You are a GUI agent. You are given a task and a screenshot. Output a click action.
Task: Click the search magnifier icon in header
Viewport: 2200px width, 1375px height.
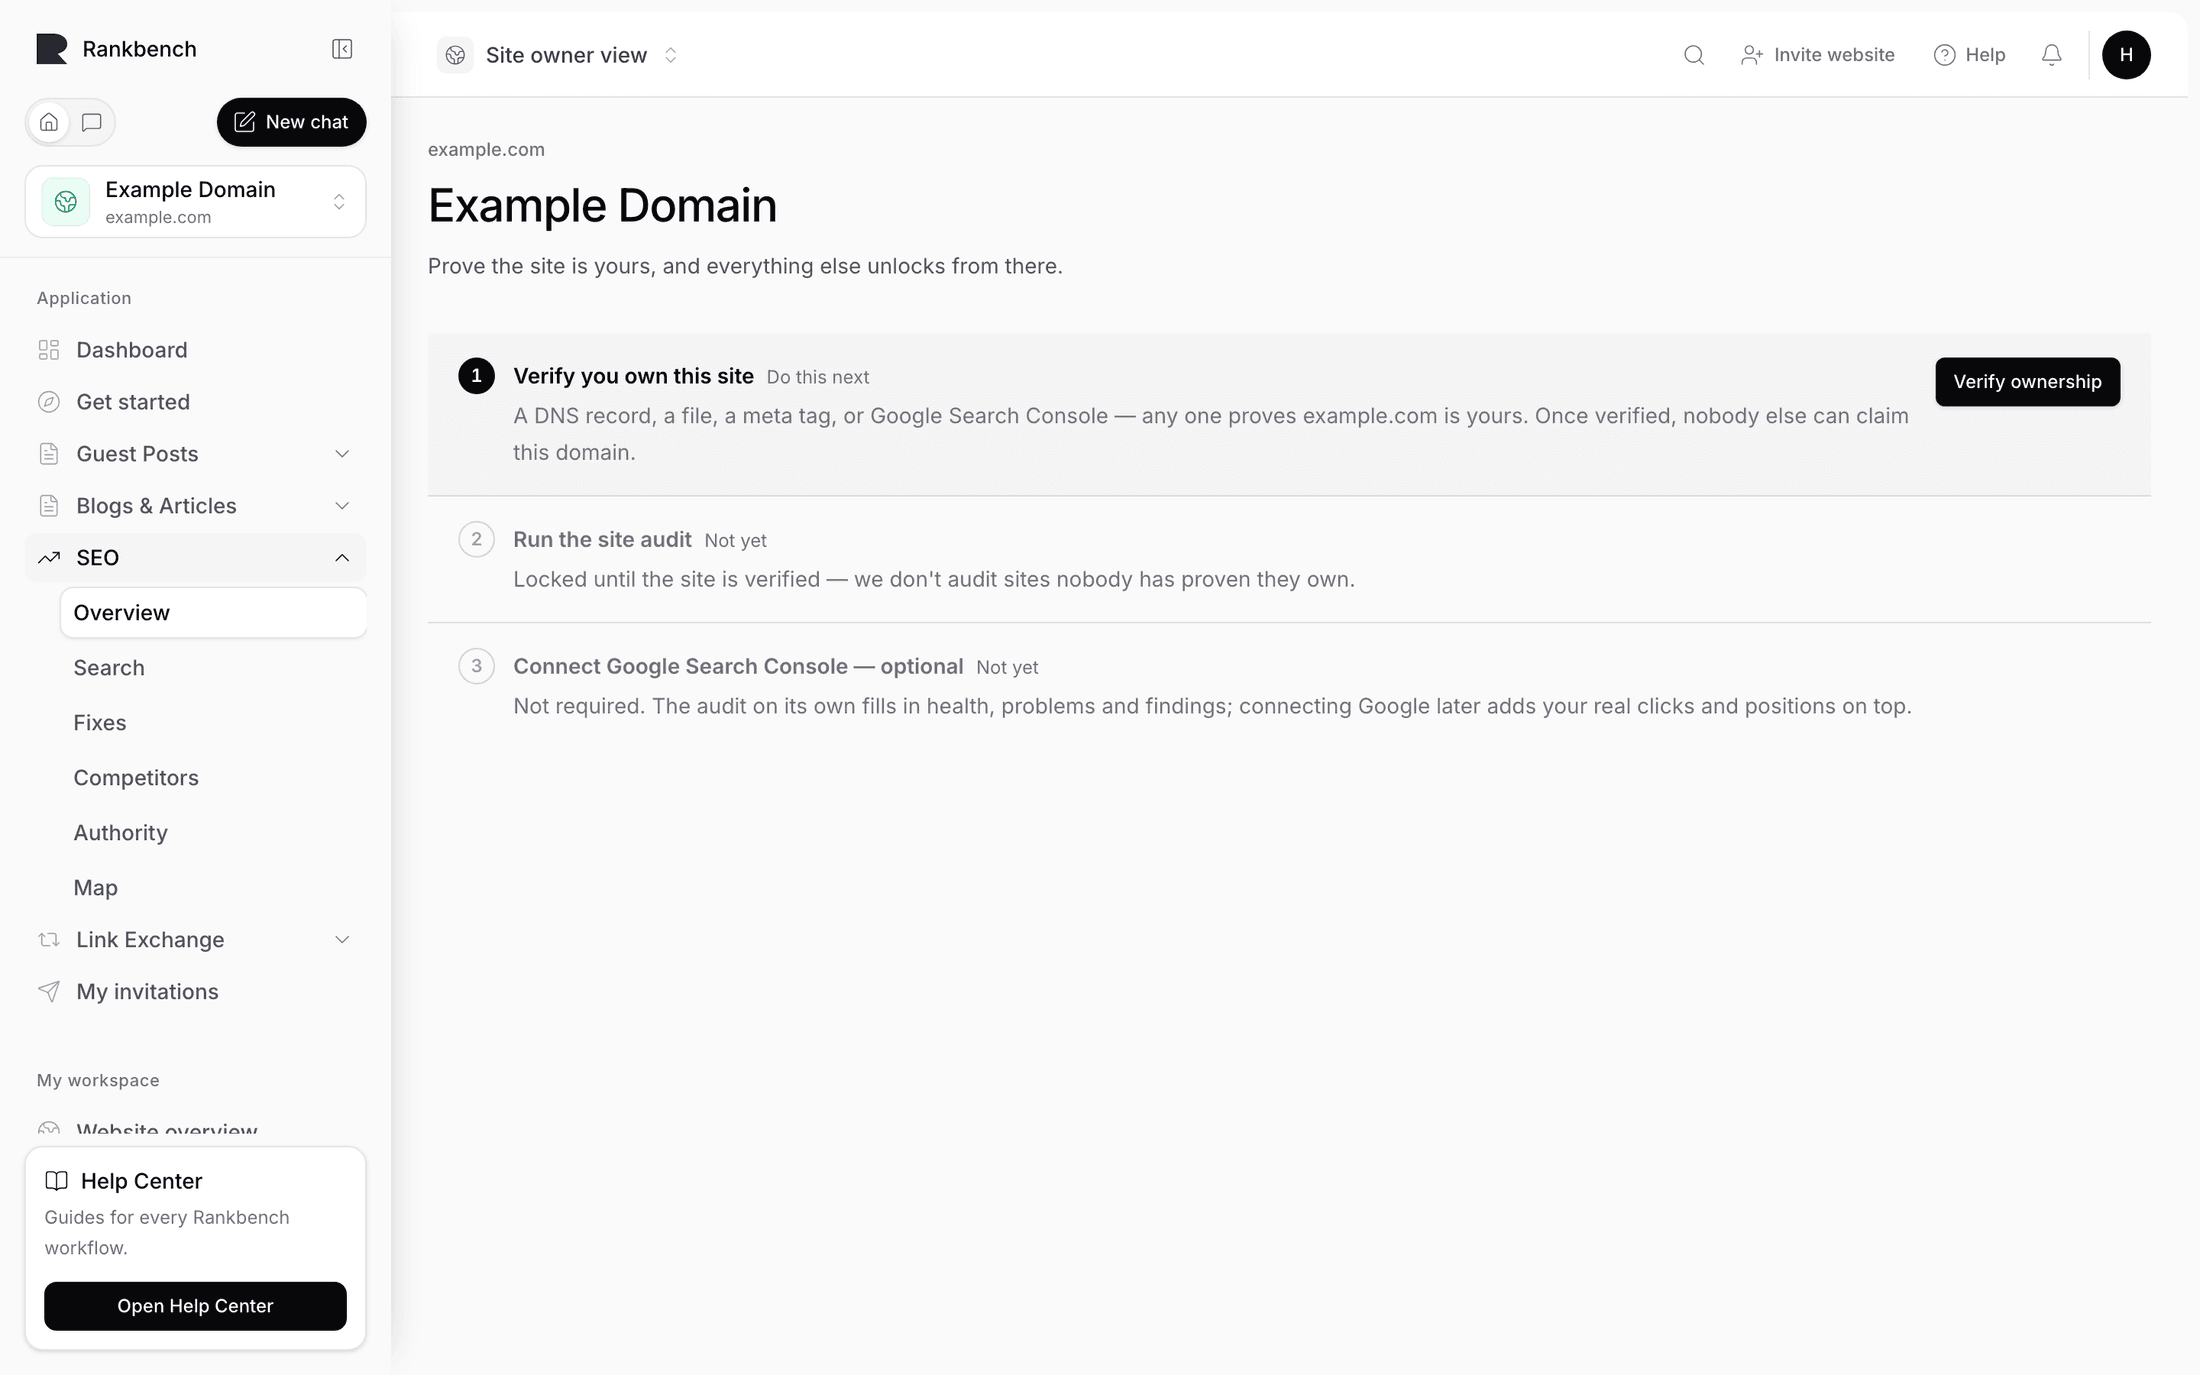tap(1694, 55)
